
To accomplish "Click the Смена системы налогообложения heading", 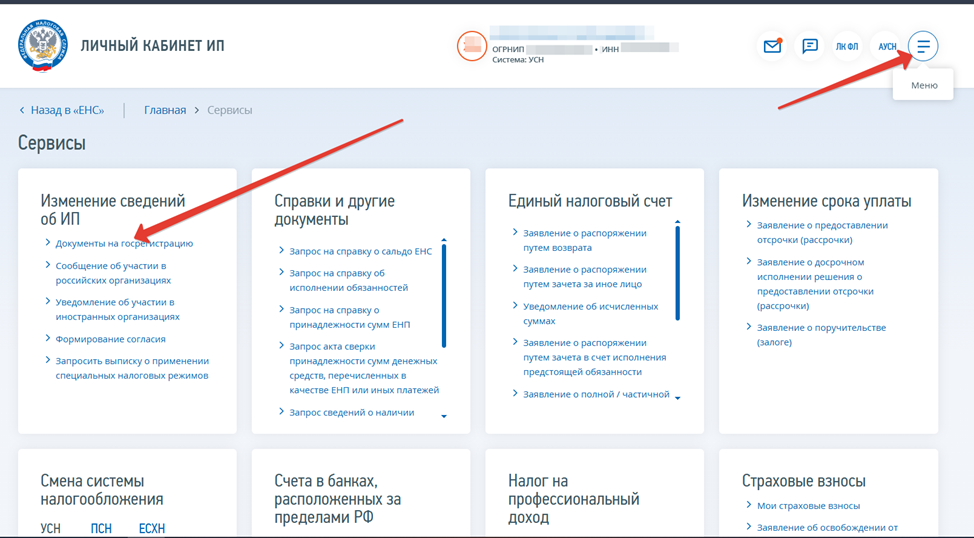I will [x=102, y=490].
